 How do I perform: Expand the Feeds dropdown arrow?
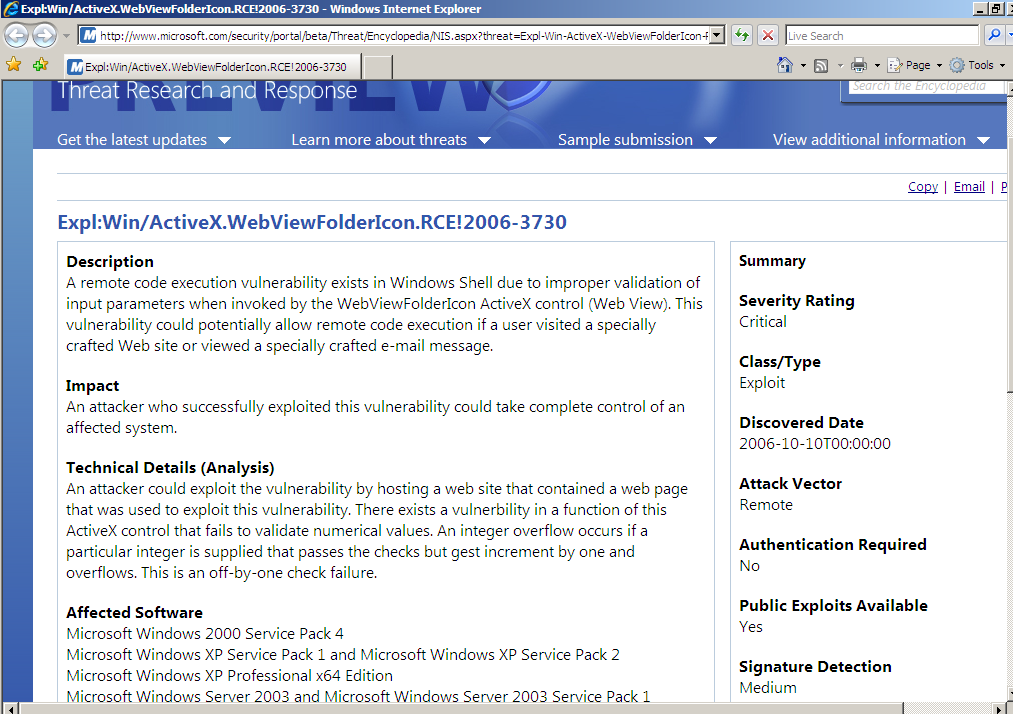840,65
